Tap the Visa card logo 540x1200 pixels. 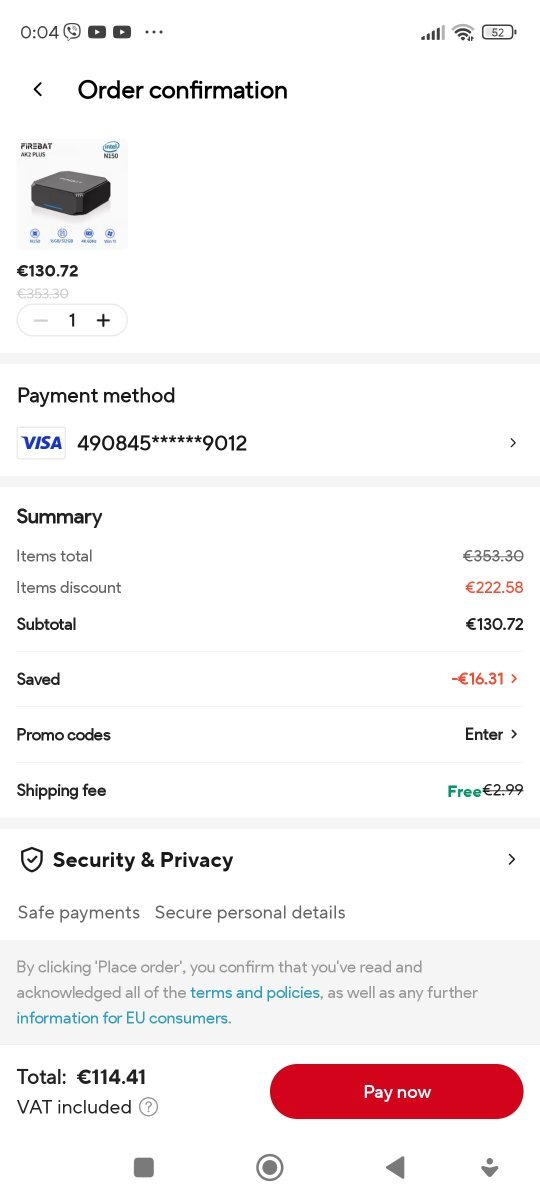(41, 443)
